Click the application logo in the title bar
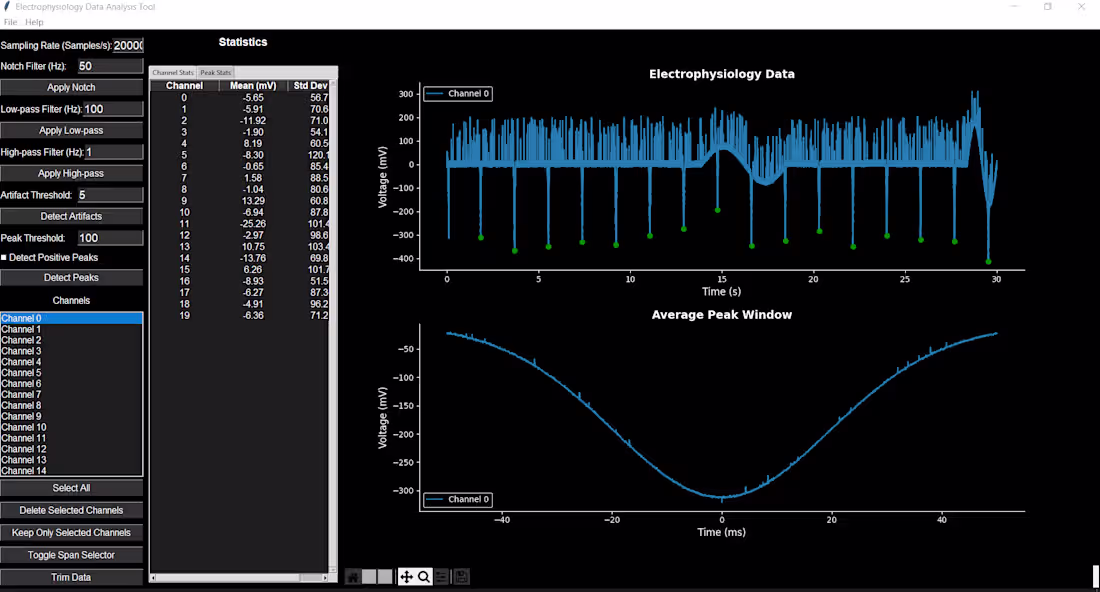This screenshot has height=592, width=1100. pos(7,6)
